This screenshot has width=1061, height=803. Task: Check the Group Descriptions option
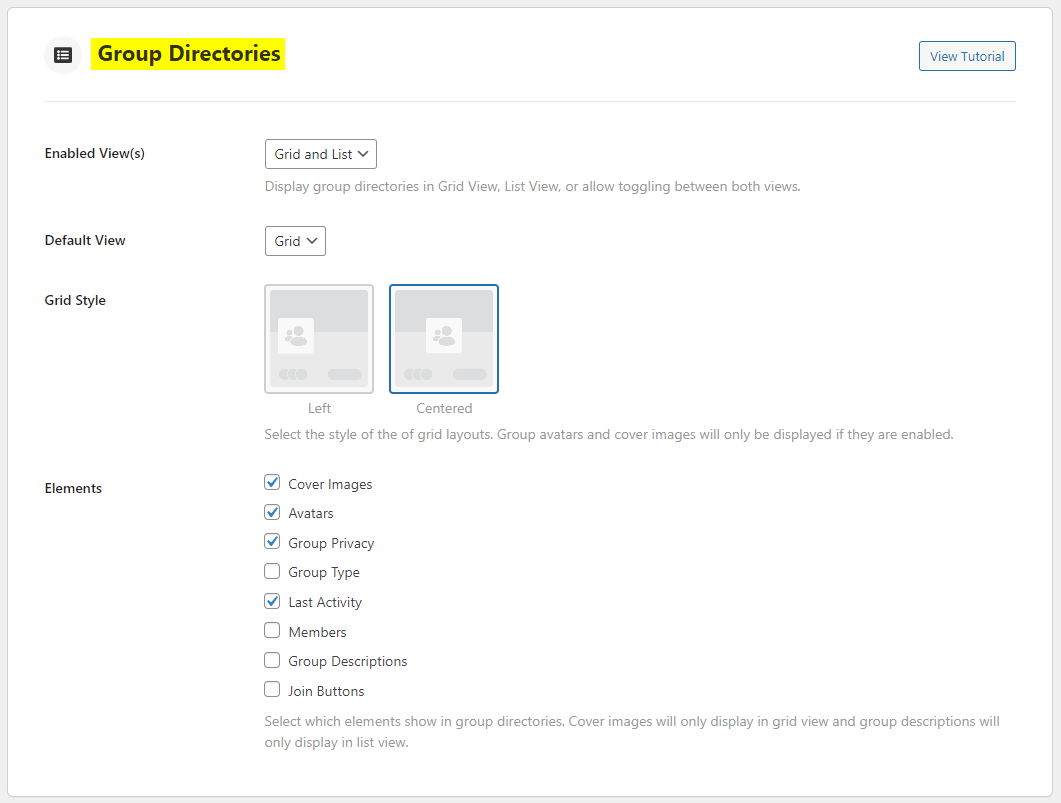(272, 661)
